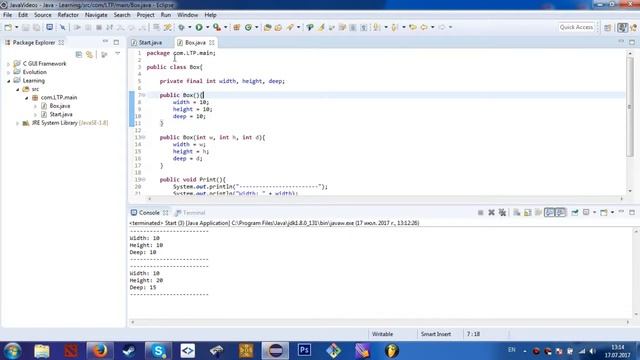Toggle Show Console on Standard Error change

point(561,213)
